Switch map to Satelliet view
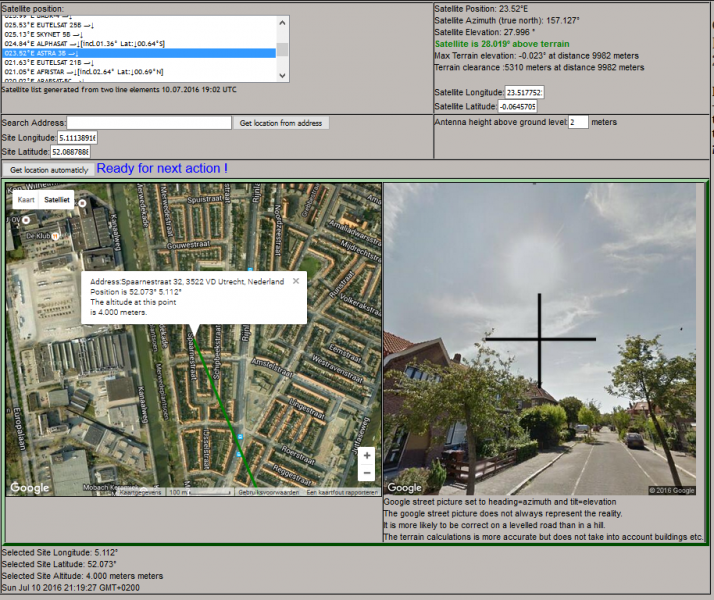Image resolution: width=714 pixels, height=600 pixels. click(x=57, y=199)
